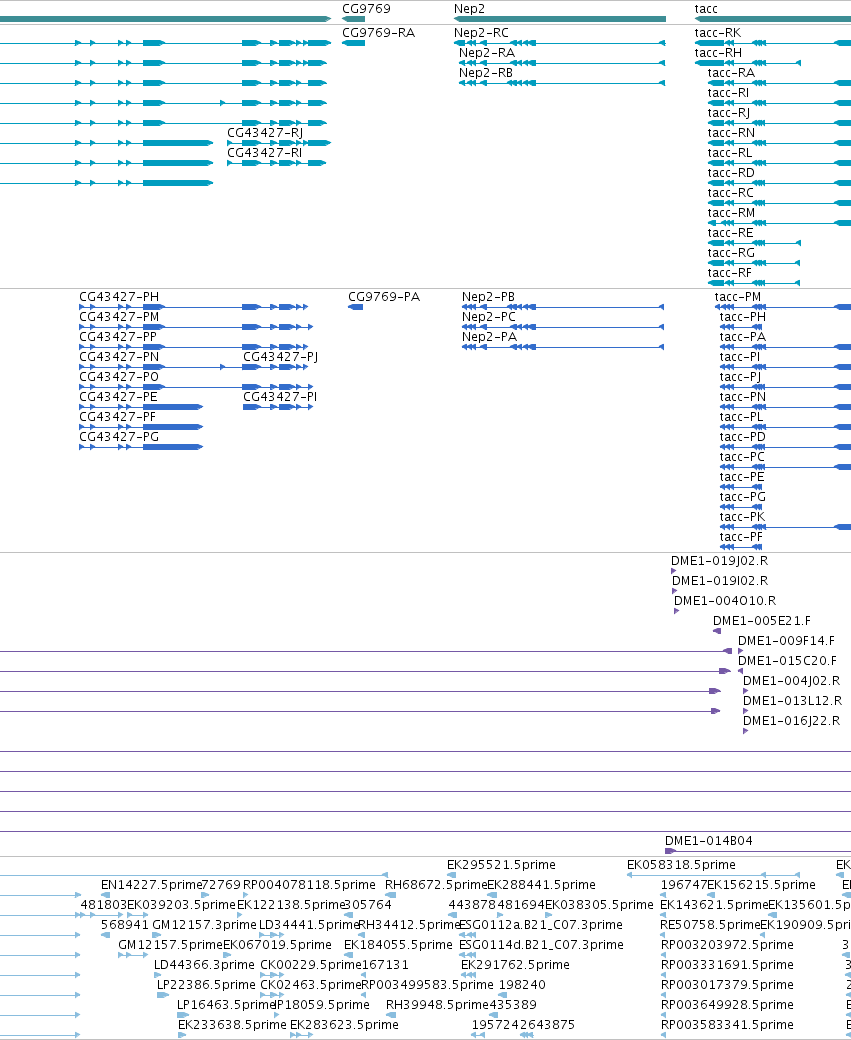Viewport: 851px width, 1040px height.
Task: Select clone DME1-005E21.F
Action: pos(762,620)
